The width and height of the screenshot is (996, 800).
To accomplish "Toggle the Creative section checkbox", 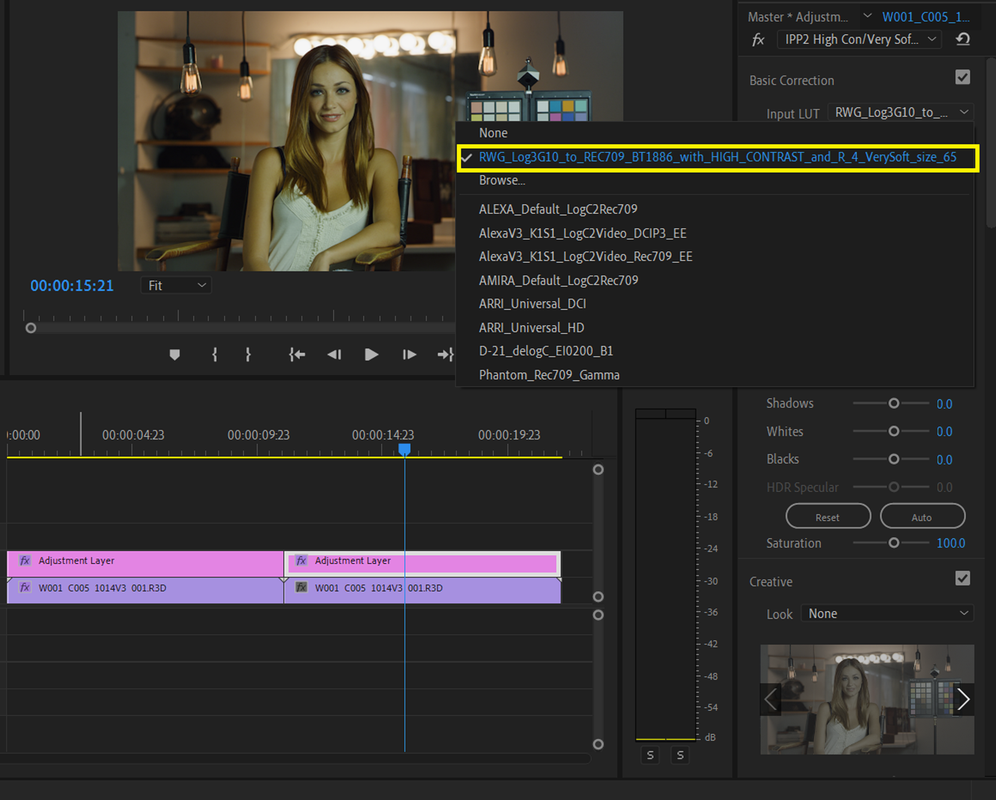I will 962,578.
